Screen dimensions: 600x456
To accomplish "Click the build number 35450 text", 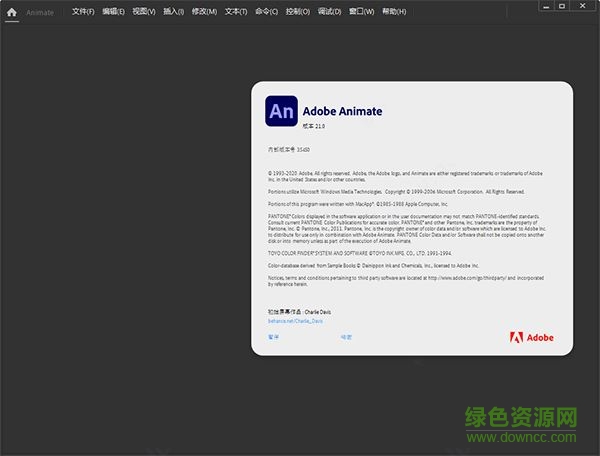I will coord(289,150).
